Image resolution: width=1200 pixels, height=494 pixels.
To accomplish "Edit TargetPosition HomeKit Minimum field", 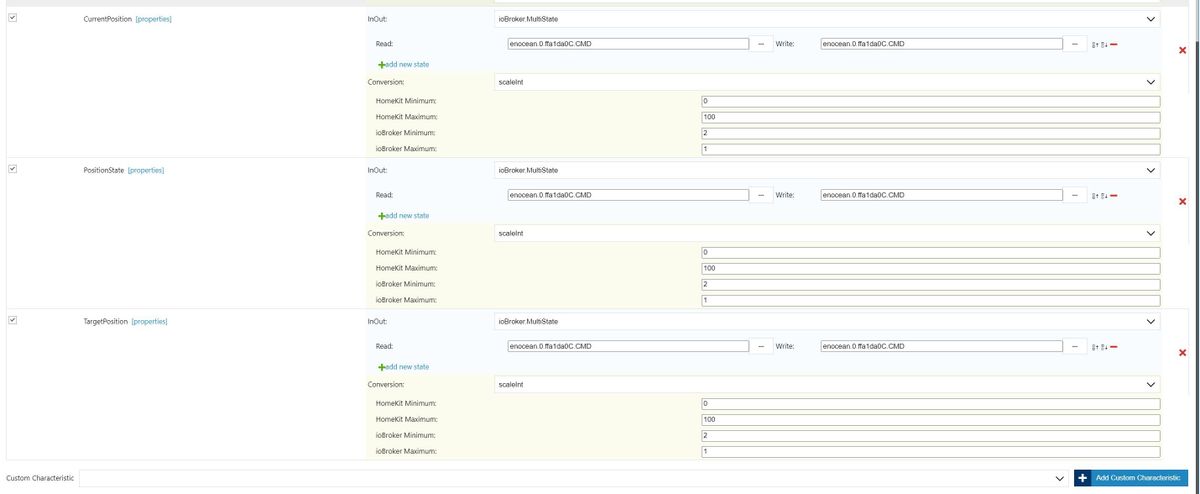I will [931, 403].
